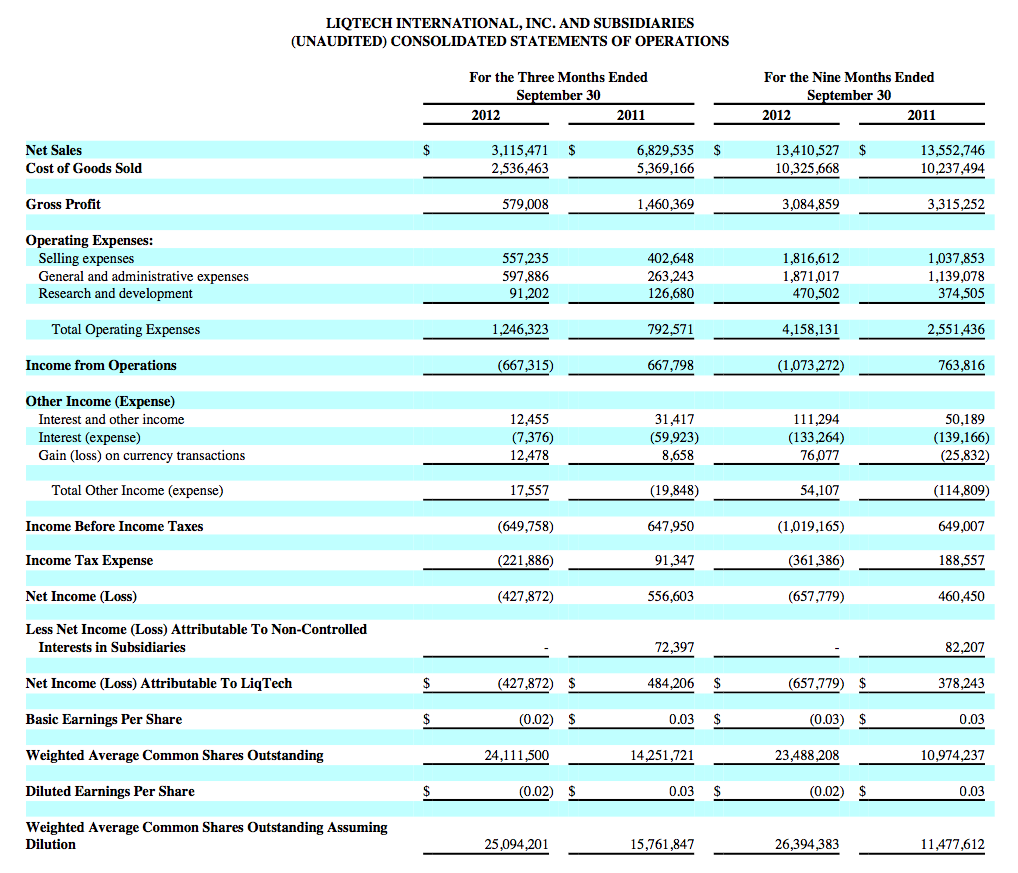Select the Selling expenses row label

point(86,258)
